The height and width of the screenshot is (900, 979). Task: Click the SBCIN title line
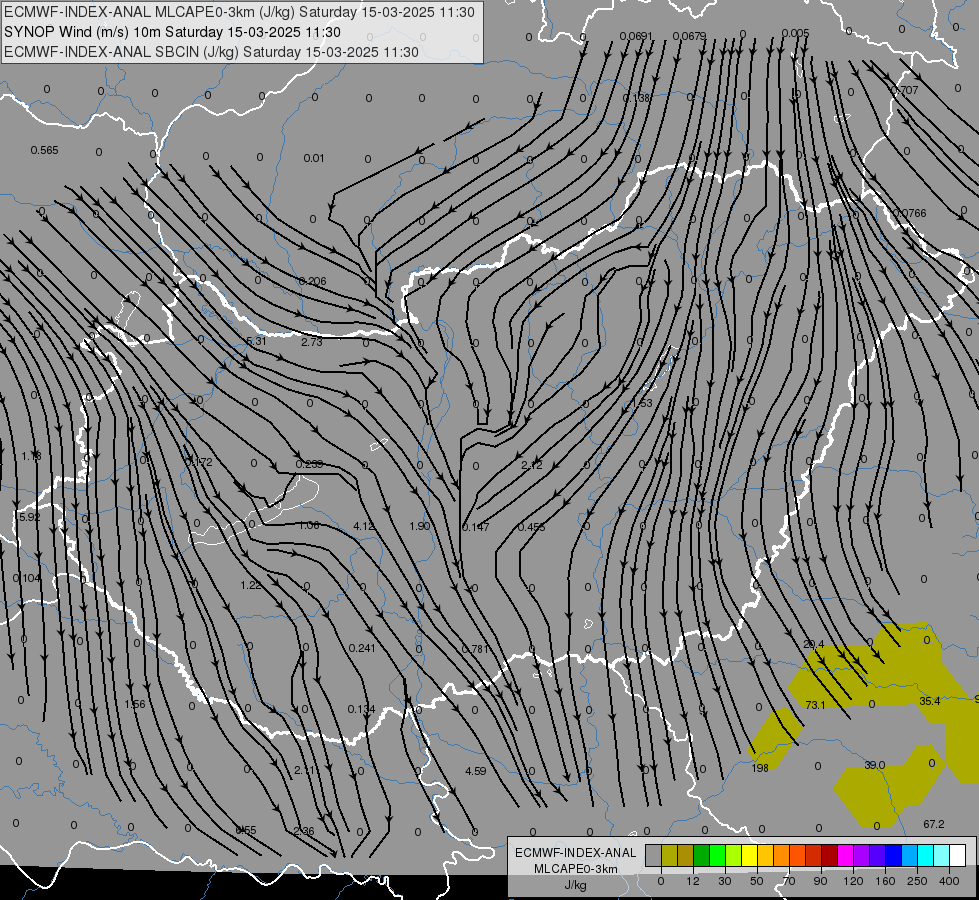click(211, 52)
